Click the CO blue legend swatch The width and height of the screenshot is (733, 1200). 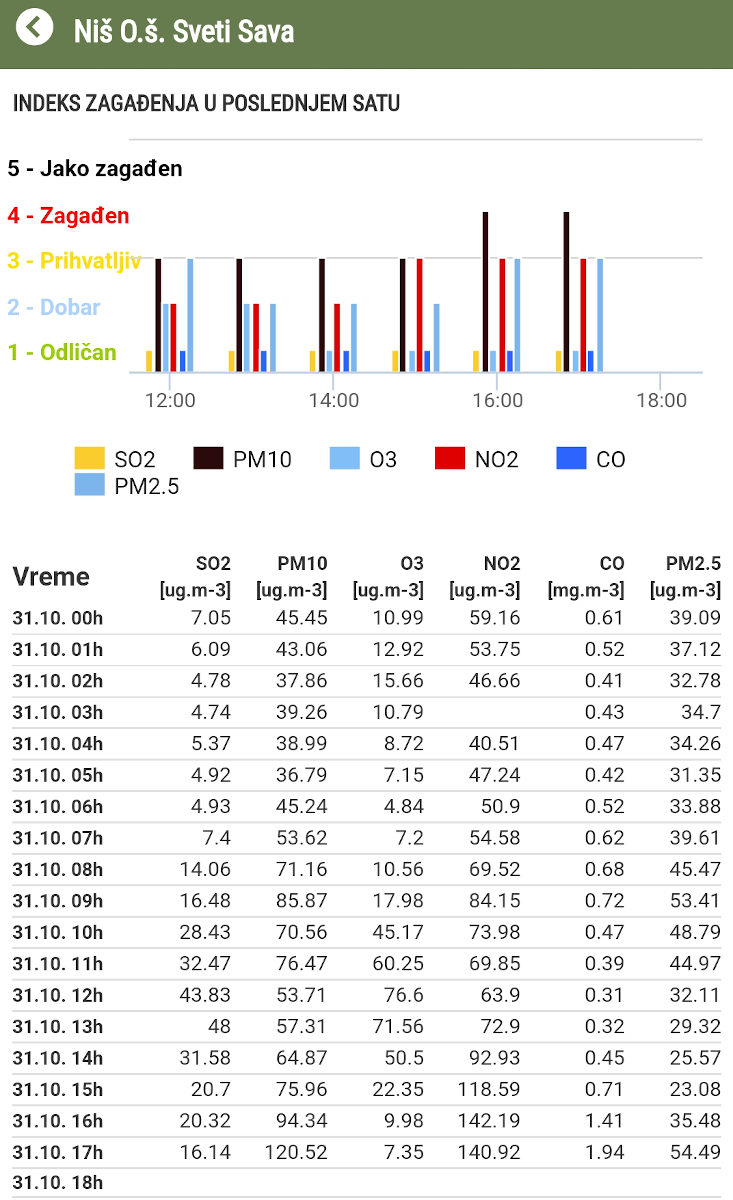[571, 459]
